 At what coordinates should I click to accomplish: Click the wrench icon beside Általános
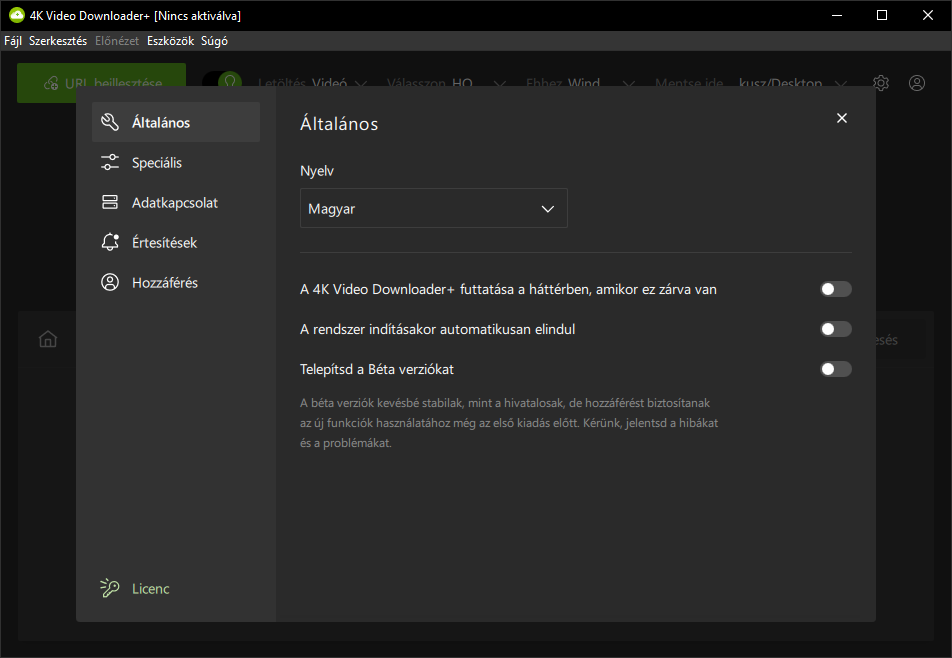[x=110, y=122]
